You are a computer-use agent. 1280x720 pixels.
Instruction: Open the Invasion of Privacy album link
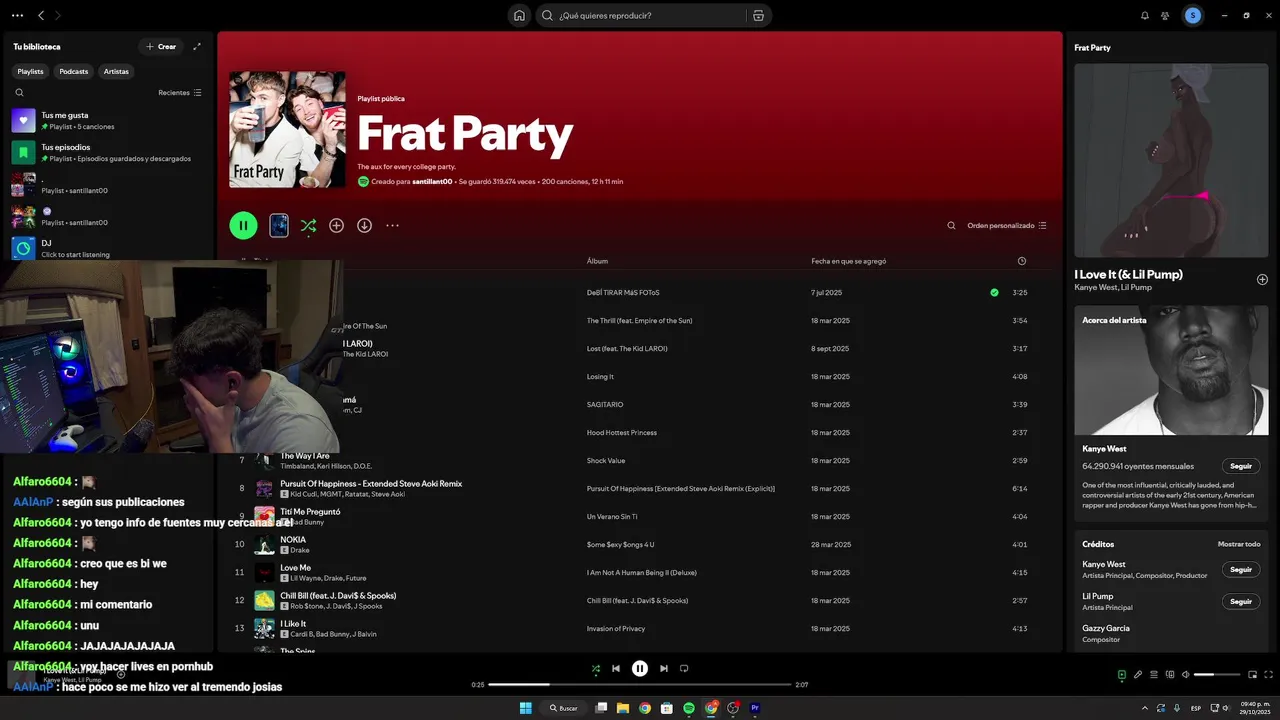click(x=616, y=628)
